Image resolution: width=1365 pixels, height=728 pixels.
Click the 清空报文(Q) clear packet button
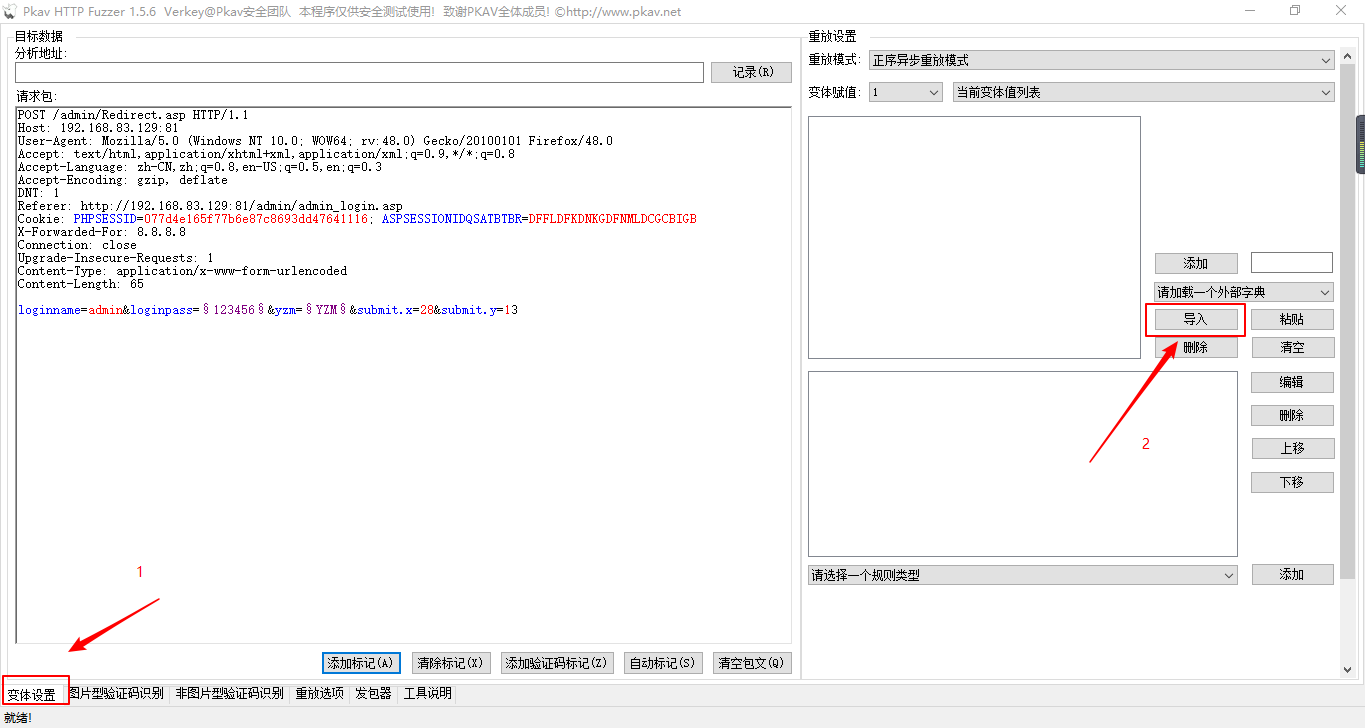752,662
